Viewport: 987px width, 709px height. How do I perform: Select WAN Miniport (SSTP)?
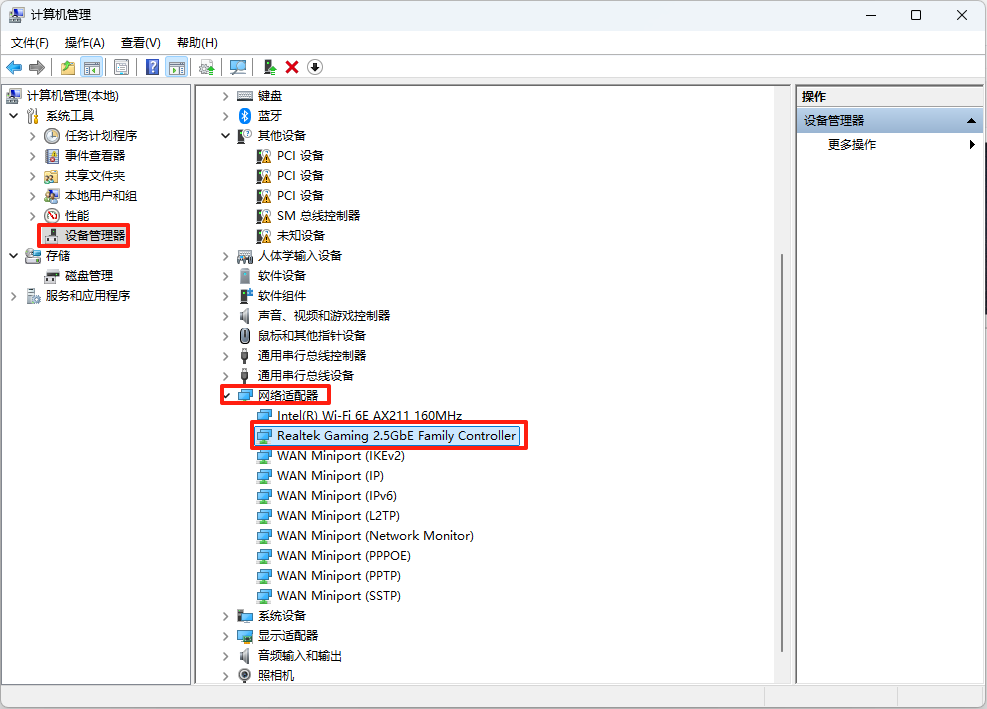pyautogui.click(x=339, y=596)
